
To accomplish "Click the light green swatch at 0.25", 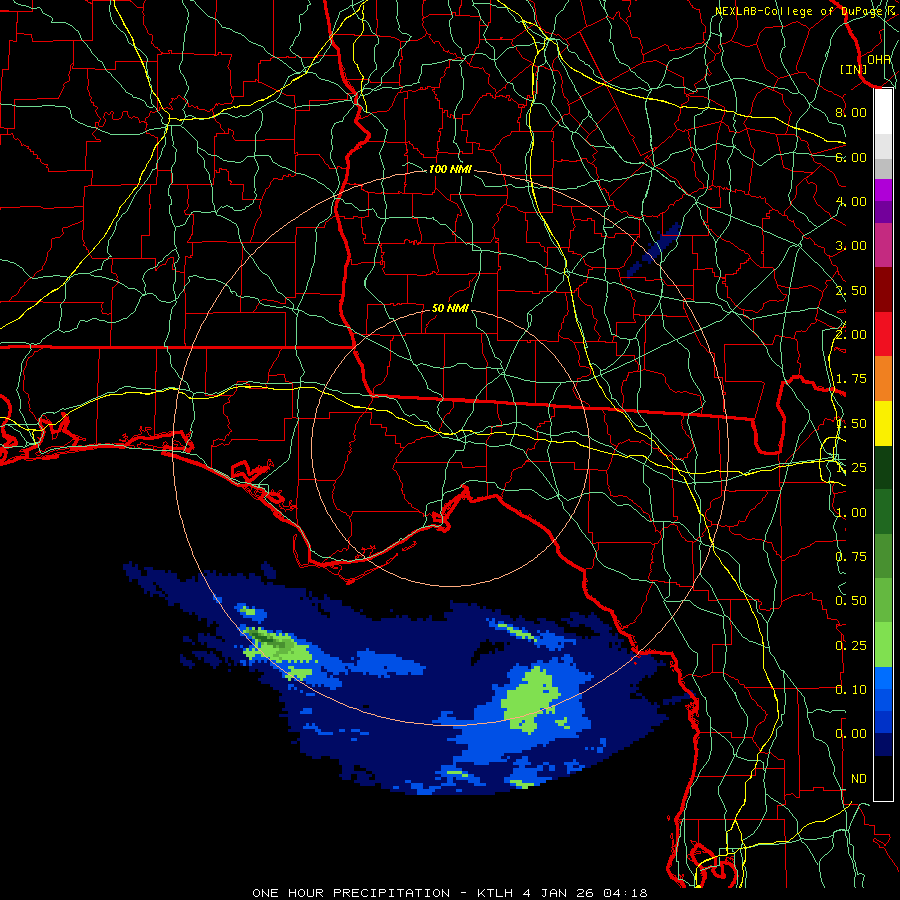I will pyautogui.click(x=883, y=645).
